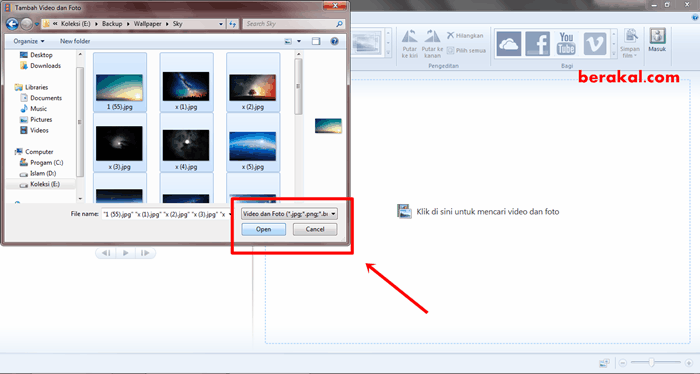Select thumbnail x (5).jpg
Image resolution: width=700 pixels, height=374 pixels.
click(x=253, y=142)
